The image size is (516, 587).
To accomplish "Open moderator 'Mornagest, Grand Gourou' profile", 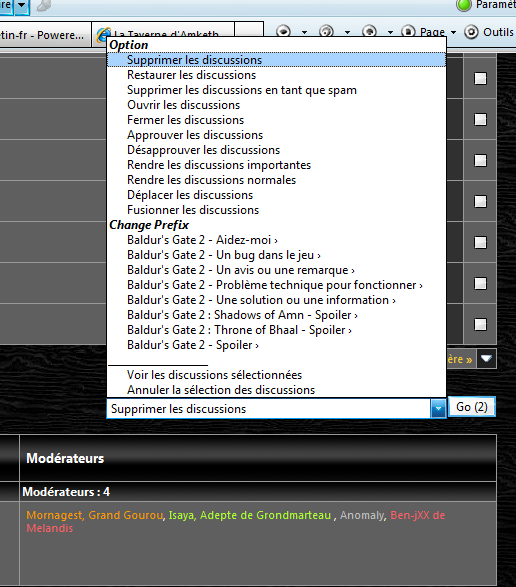I will [x=95, y=515].
